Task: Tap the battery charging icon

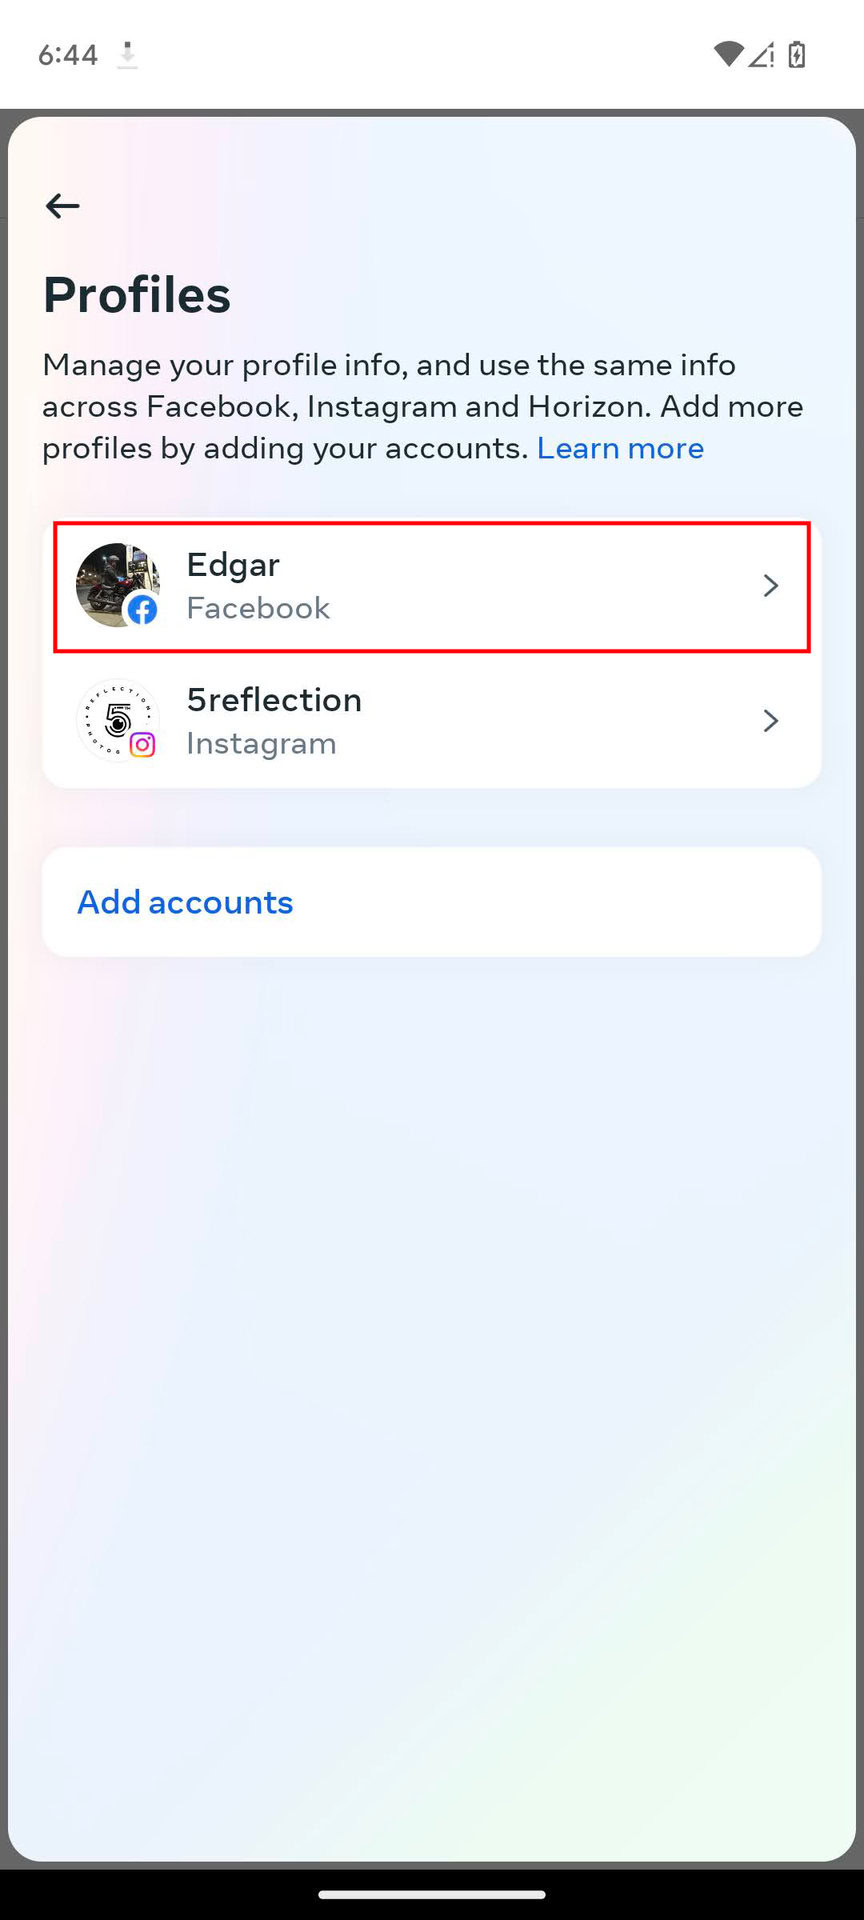Action: pos(797,54)
